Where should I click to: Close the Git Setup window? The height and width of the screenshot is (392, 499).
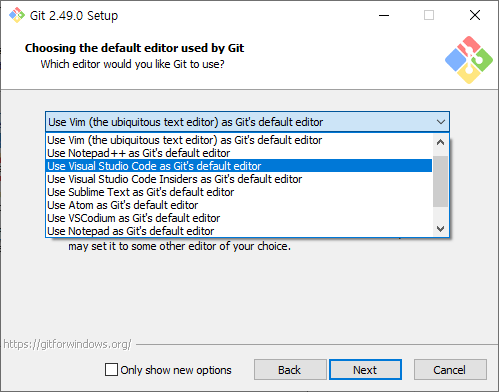475,15
